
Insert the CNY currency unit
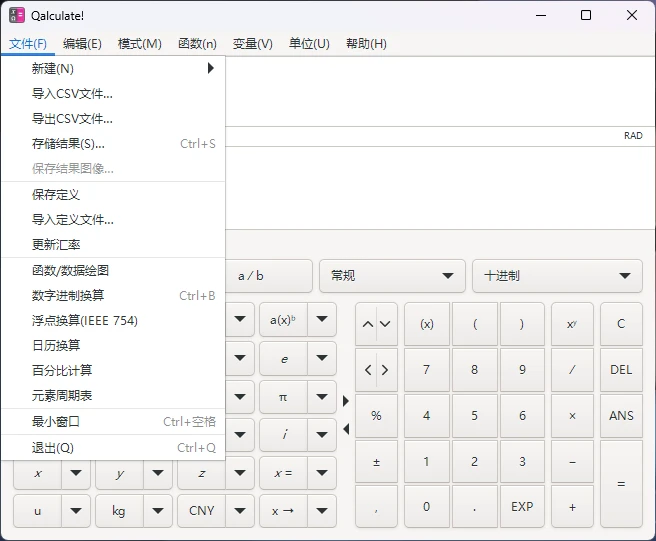pos(202,511)
